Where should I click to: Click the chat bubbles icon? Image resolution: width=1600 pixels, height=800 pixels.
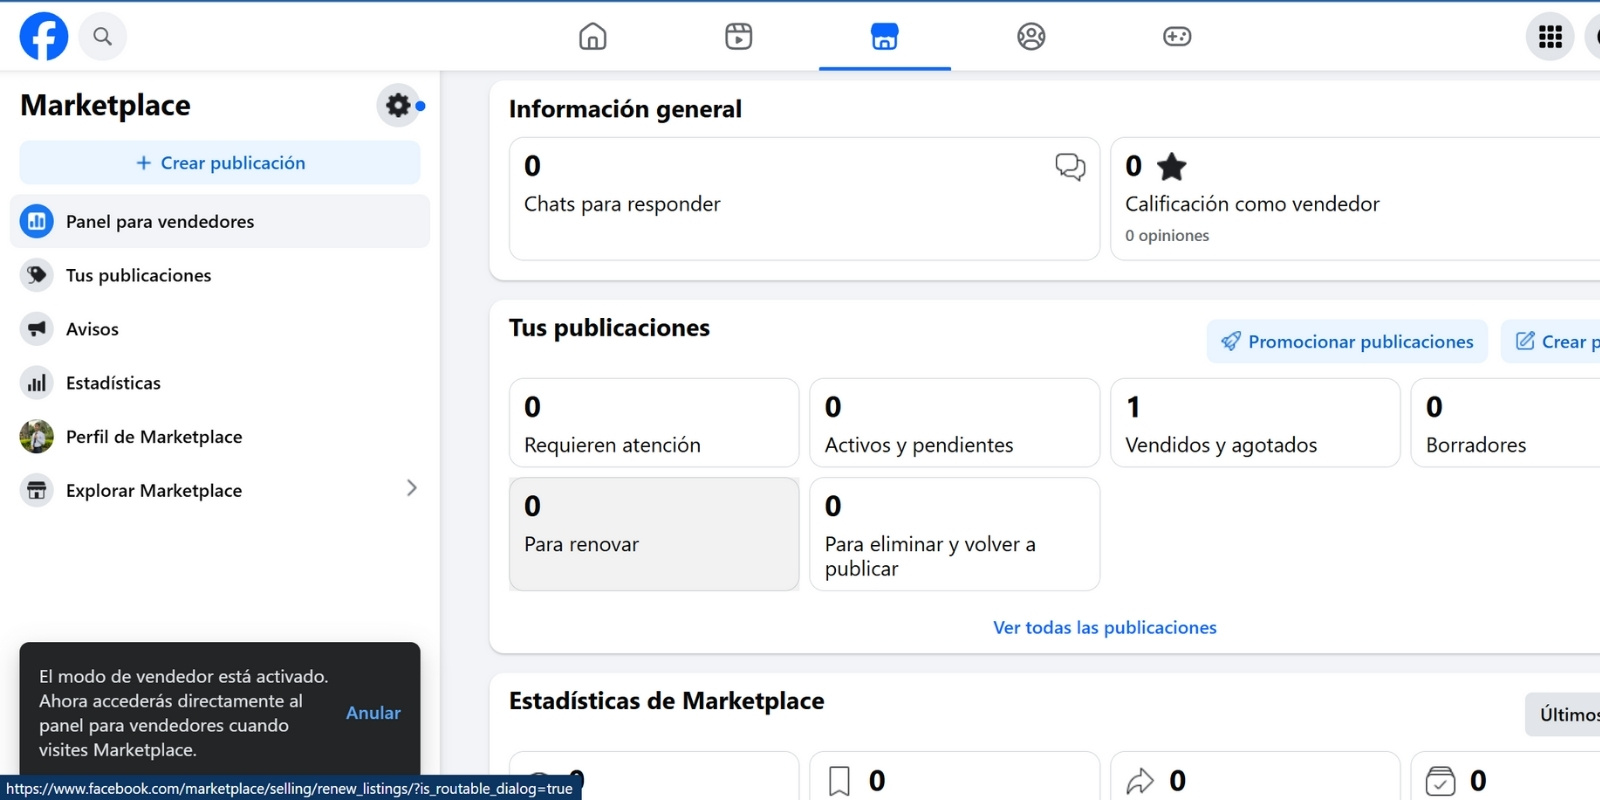tap(1070, 167)
